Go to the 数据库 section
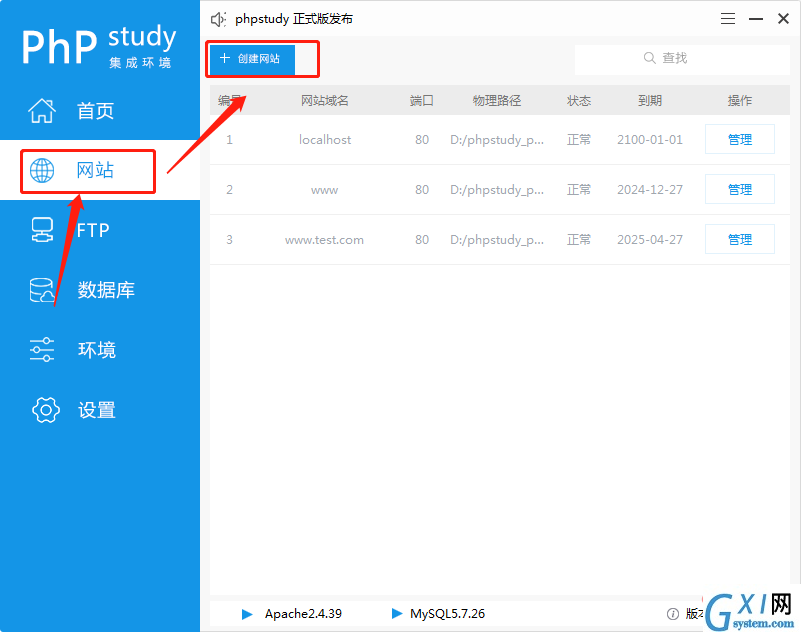Image resolution: width=801 pixels, height=632 pixels. coord(106,290)
